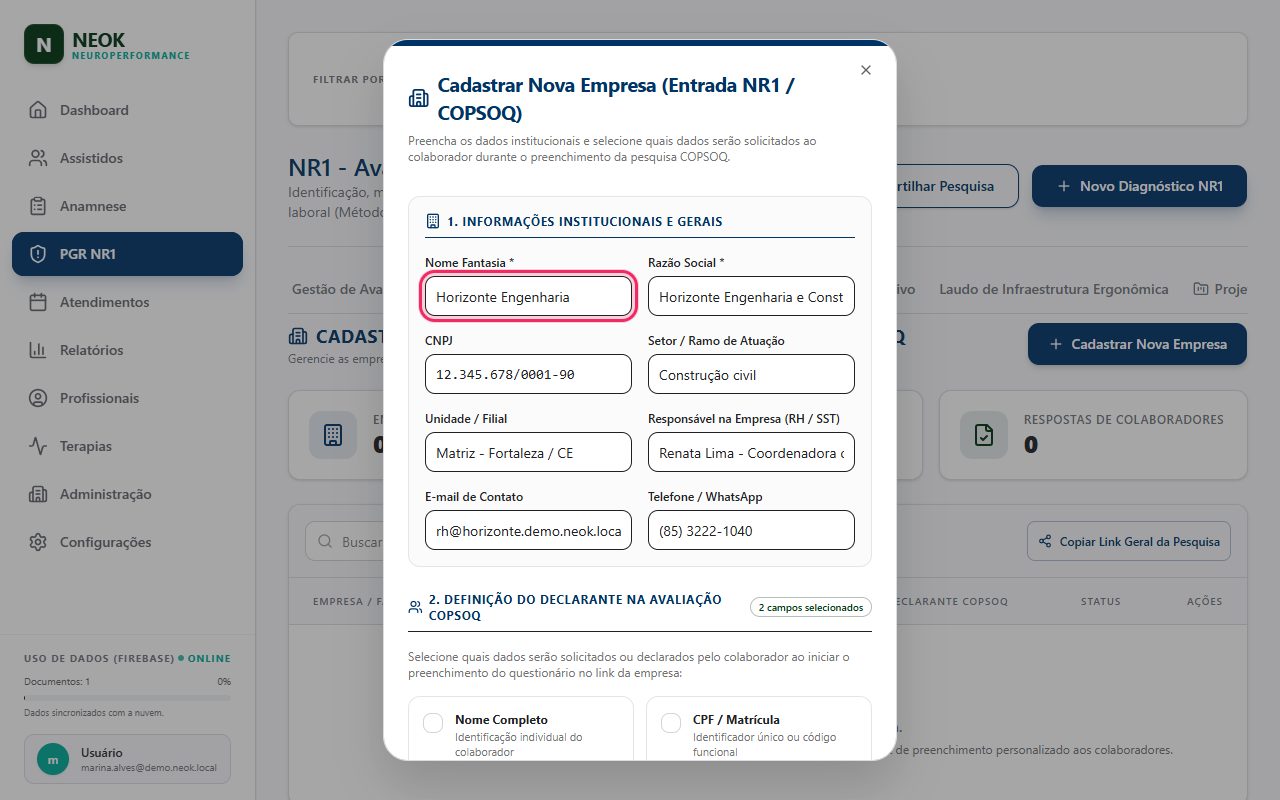Viewport: 1280px width, 800px height.
Task: Click the building icon beside the dialog title
Action: tap(418, 98)
